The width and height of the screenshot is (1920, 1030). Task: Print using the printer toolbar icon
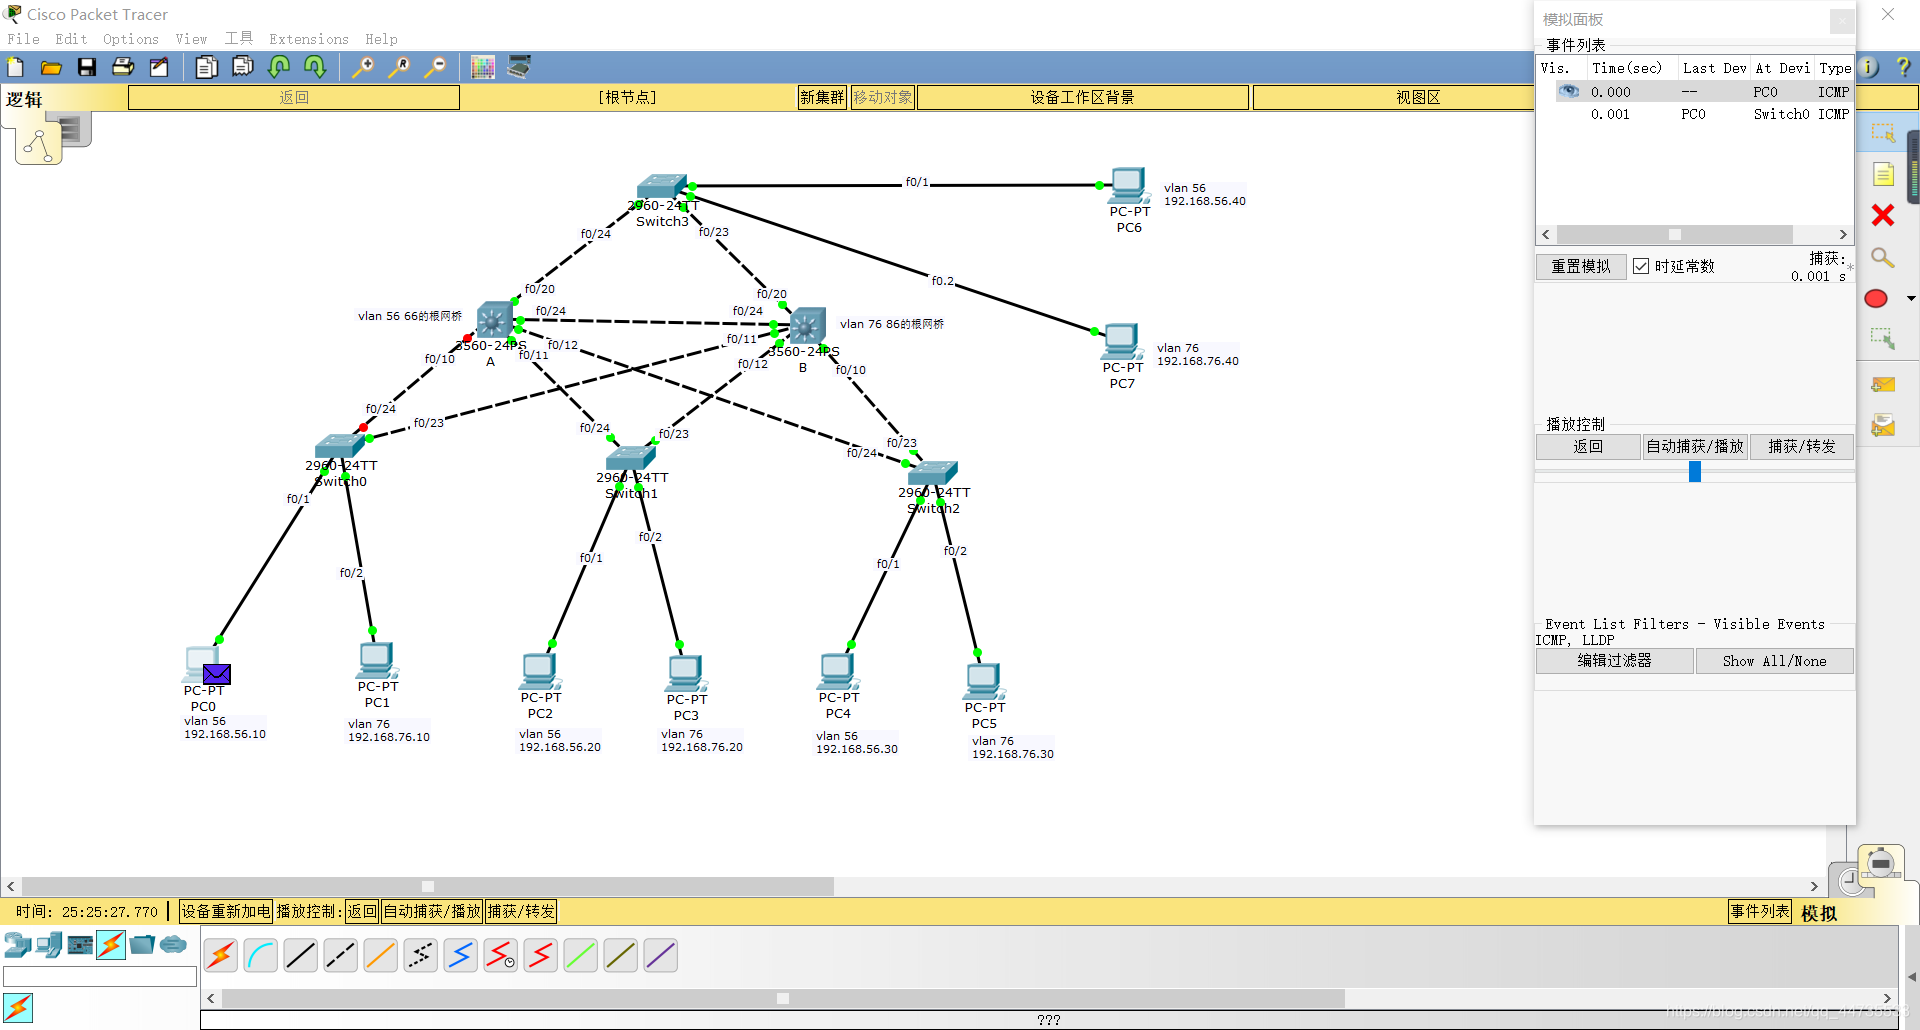tap(123, 67)
